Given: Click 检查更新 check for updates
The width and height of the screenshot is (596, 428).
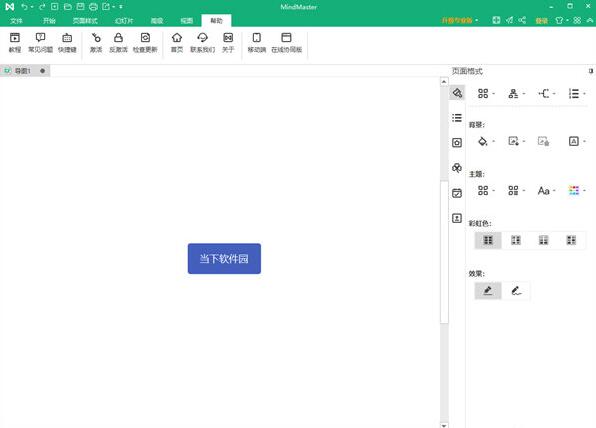Looking at the screenshot, I should tap(145, 43).
